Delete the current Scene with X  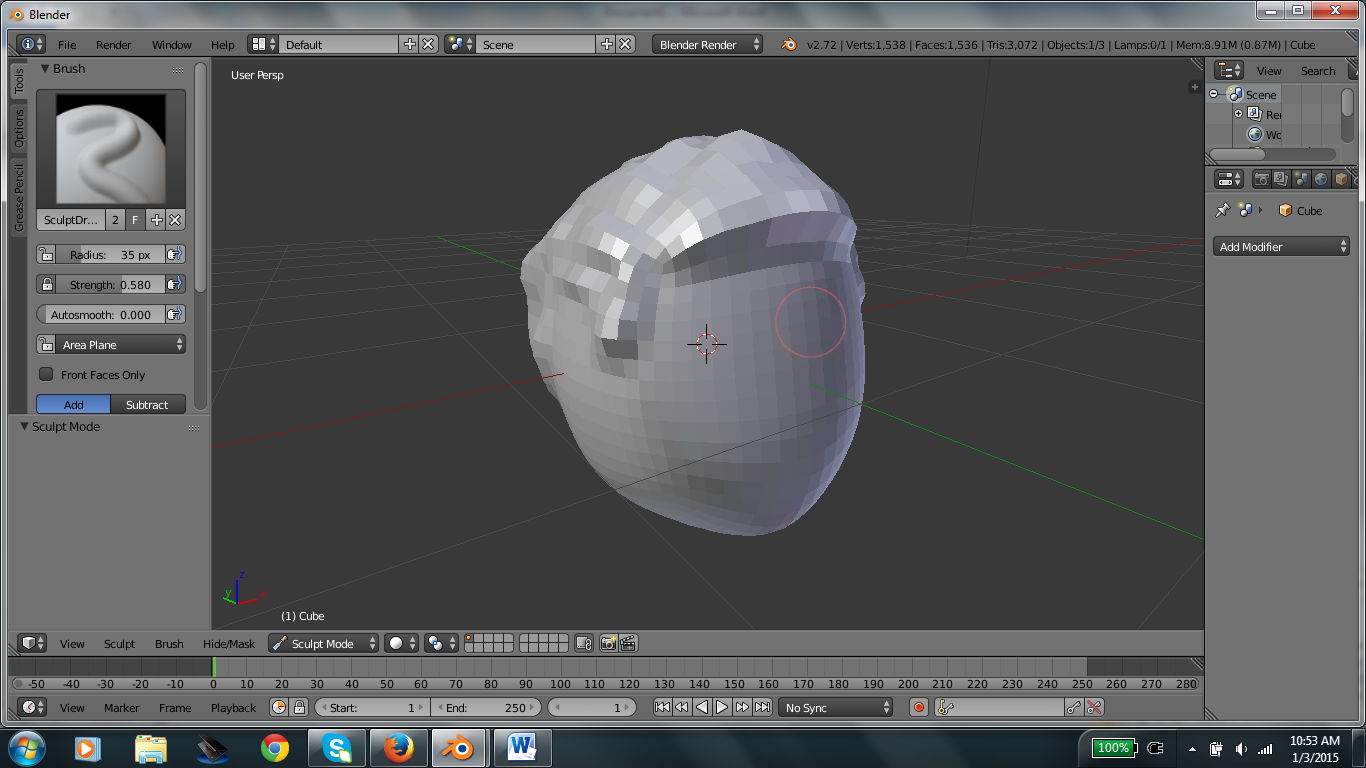[625, 44]
